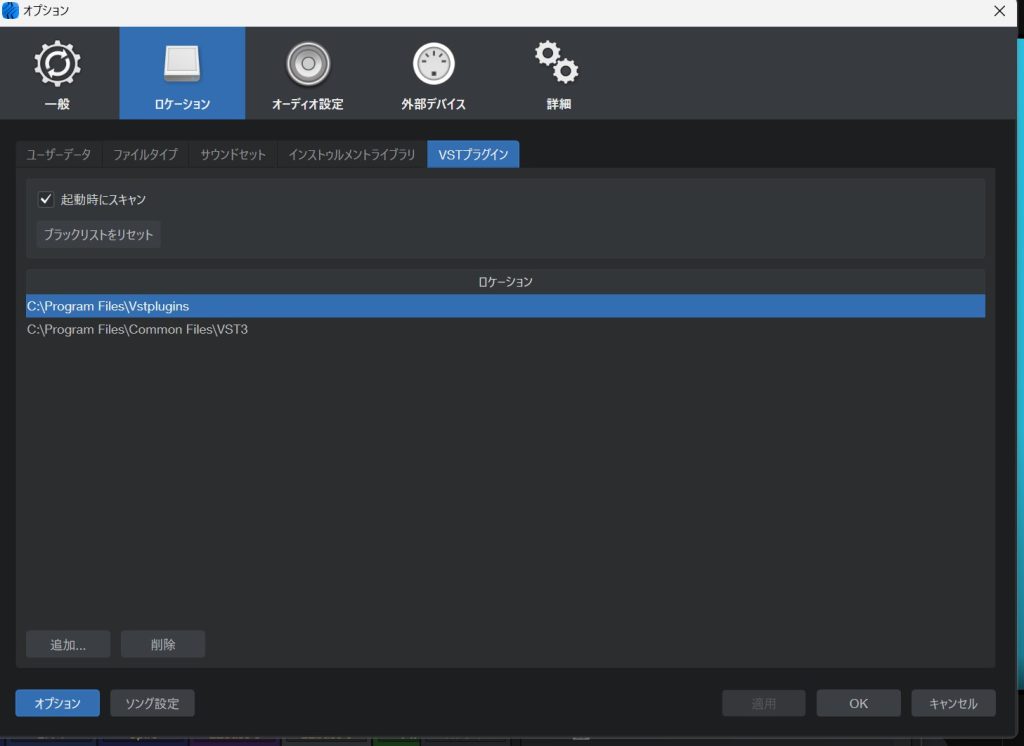Switch to the ユーザーデータ tab
Viewport: 1024px width, 746px height.
click(x=59, y=155)
